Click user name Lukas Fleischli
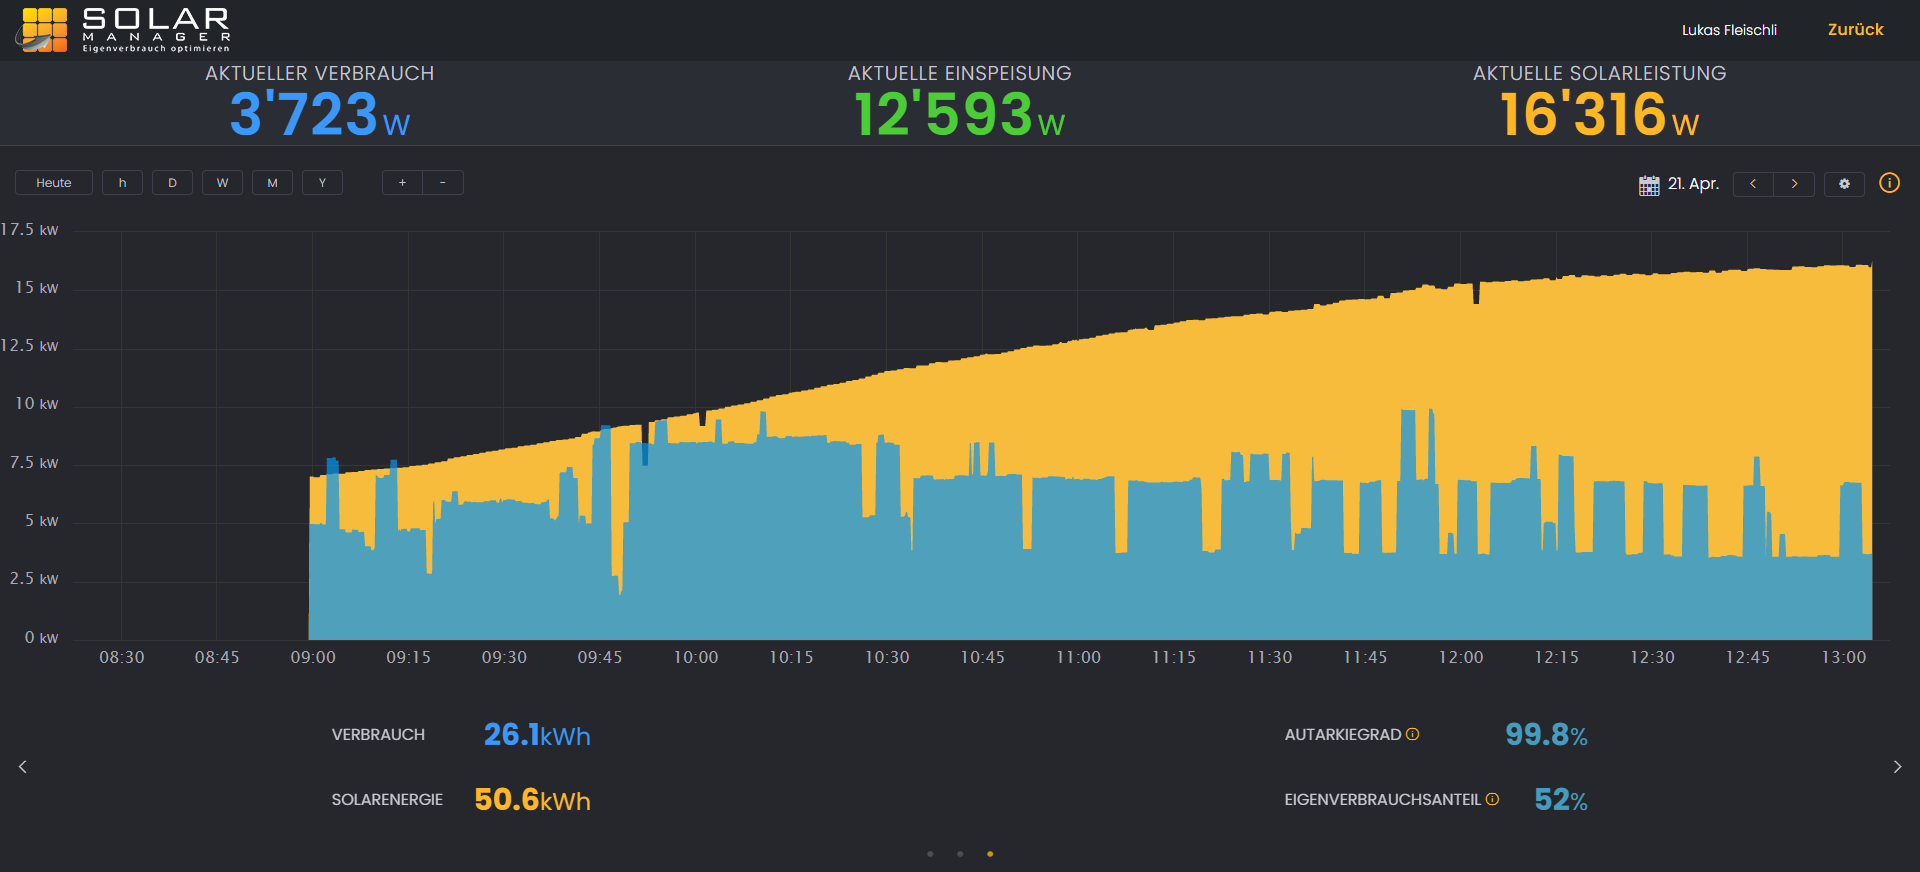Viewport: 1920px width, 872px height. [x=1729, y=30]
